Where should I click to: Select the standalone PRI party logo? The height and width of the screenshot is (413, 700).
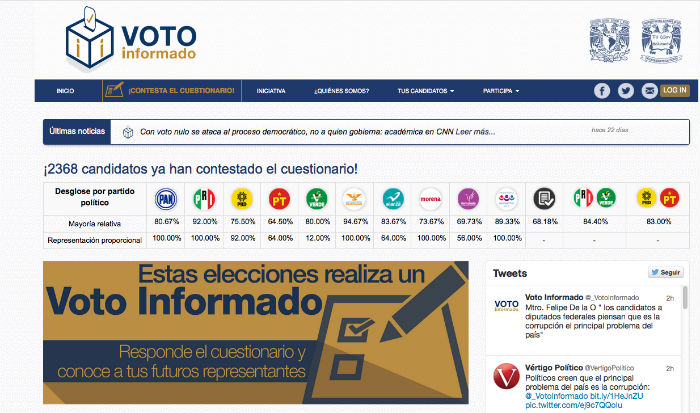(204, 199)
